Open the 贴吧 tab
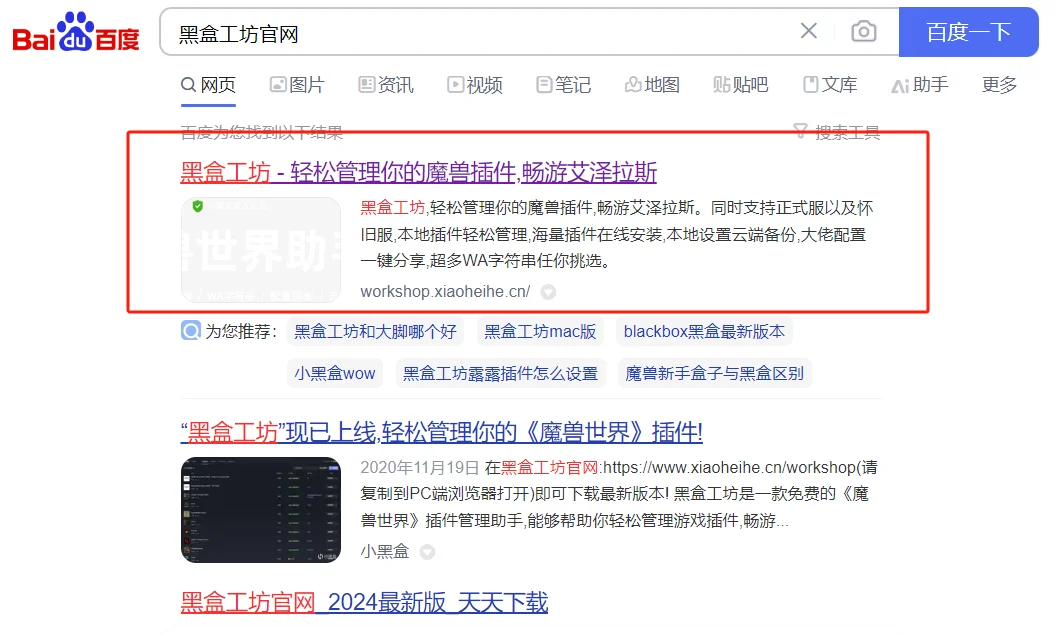The width and height of the screenshot is (1059, 635). 741,85
